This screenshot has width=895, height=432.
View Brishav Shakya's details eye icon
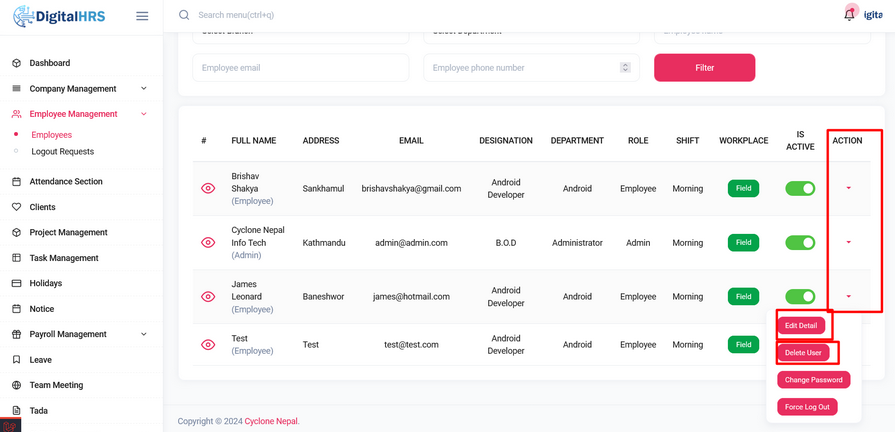[208, 188]
